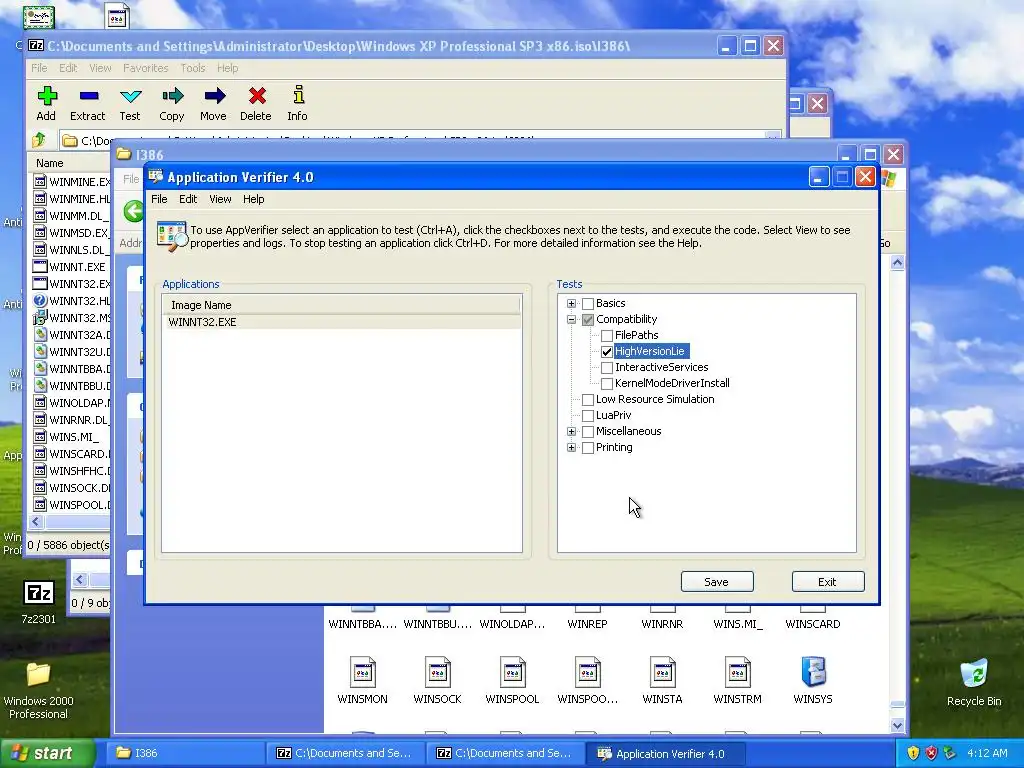Image resolution: width=1024 pixels, height=768 pixels.
Task: Click the Delete icon in 7-Zip toolbar
Action: pyautogui.click(x=256, y=96)
